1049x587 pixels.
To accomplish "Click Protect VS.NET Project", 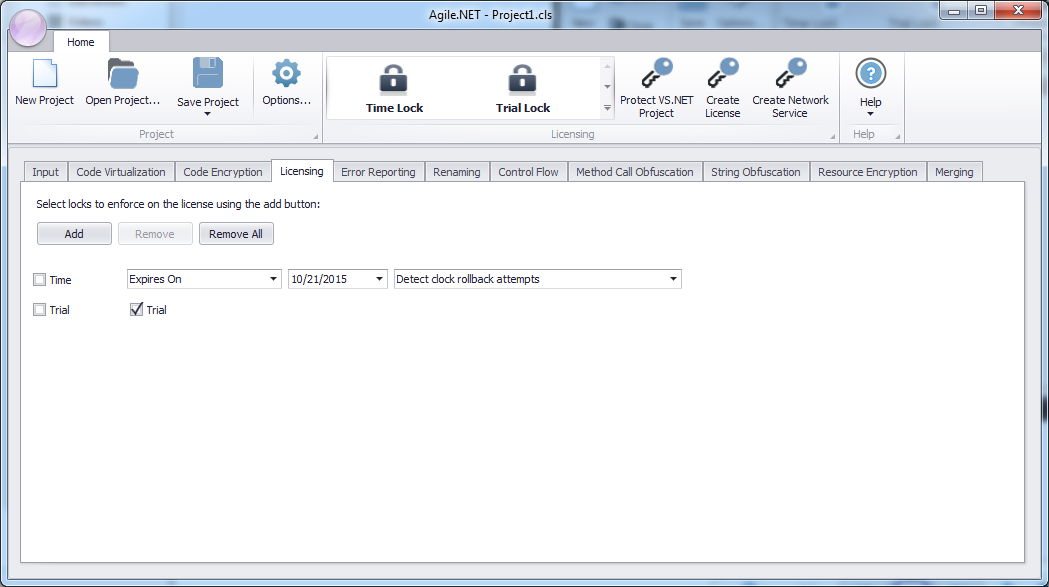I will point(656,85).
